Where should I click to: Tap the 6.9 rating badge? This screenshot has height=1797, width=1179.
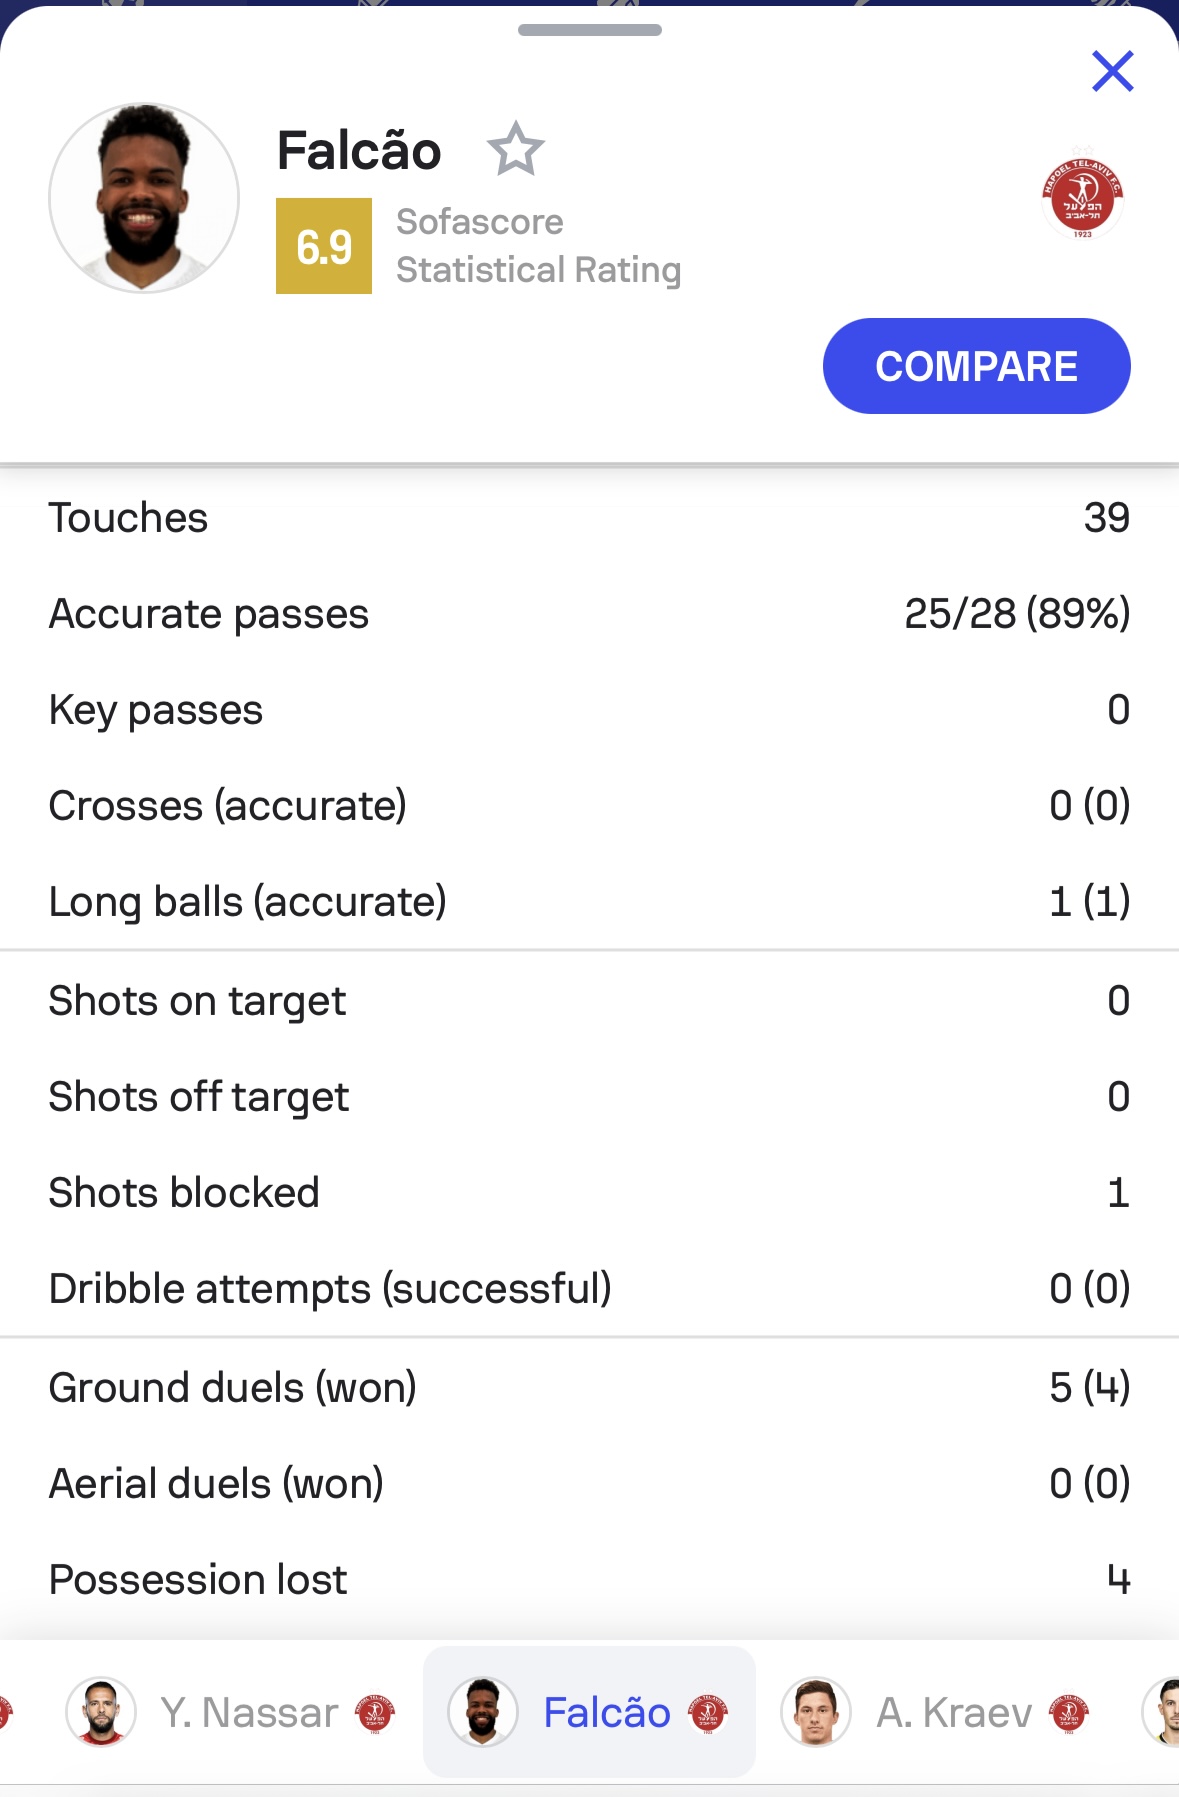pos(324,246)
